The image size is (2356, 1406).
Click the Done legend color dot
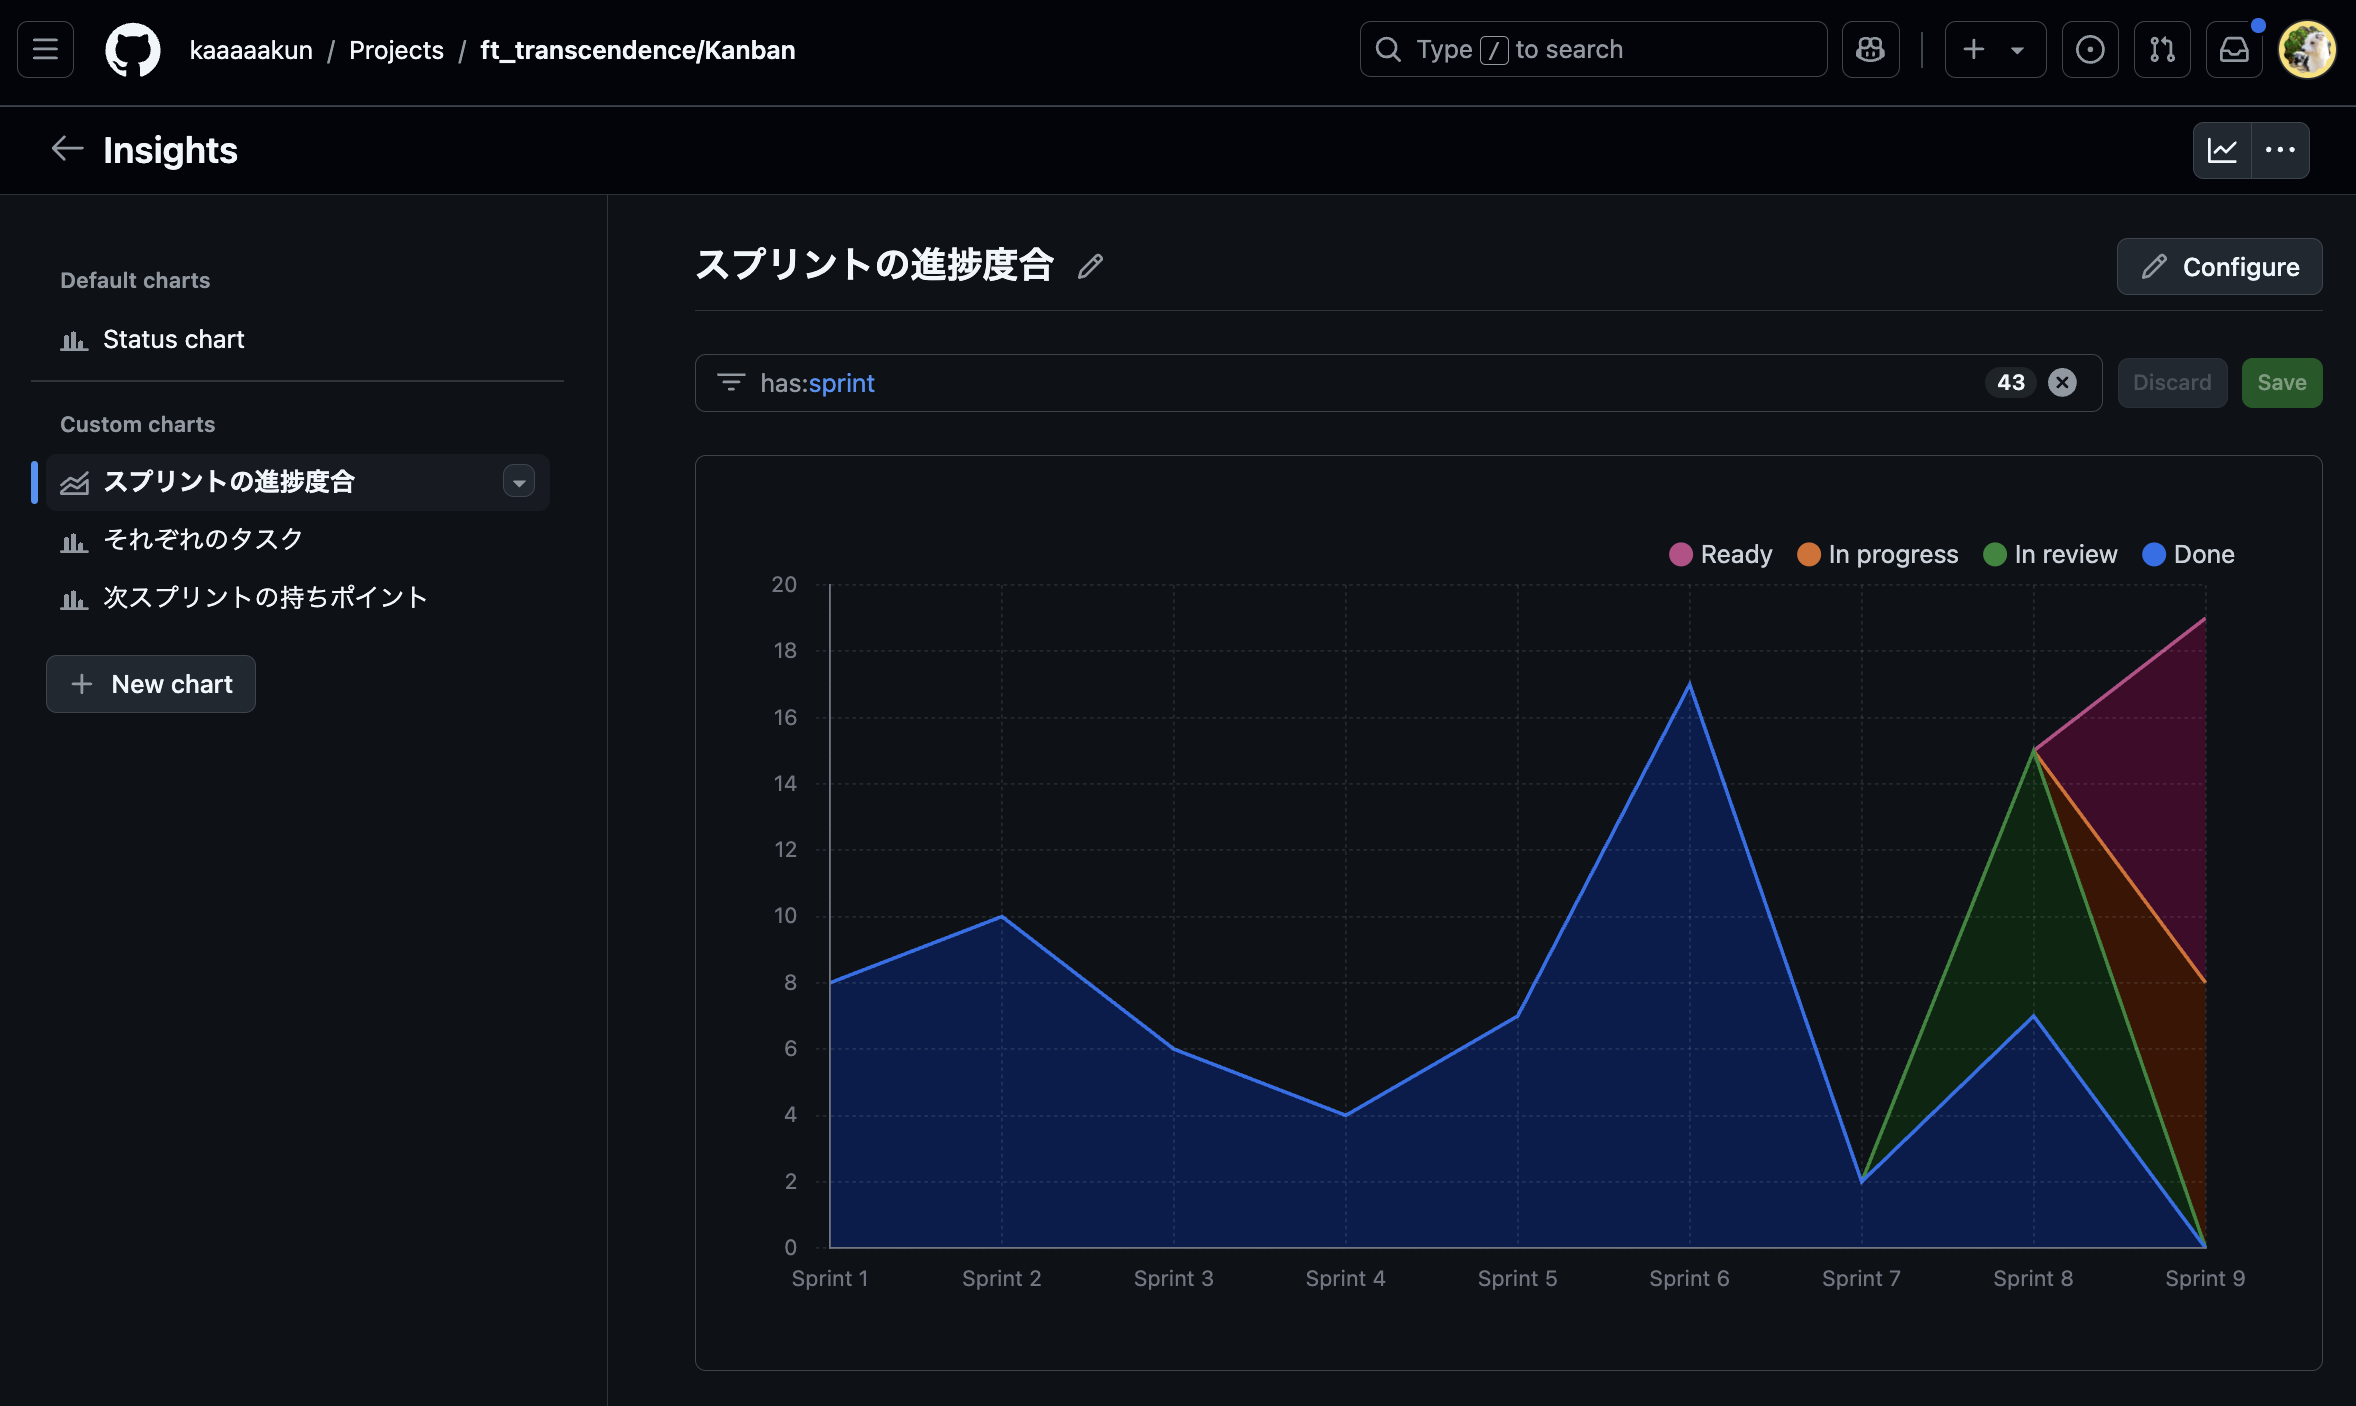tap(2153, 554)
